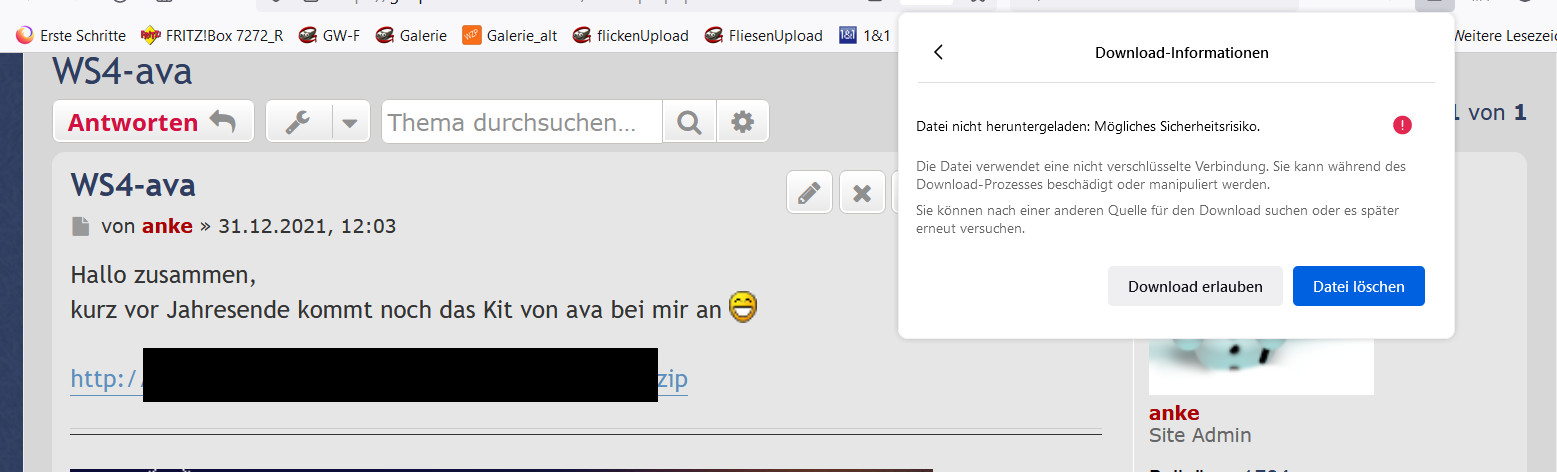Screen dimensions: 1557x472
Task: Open the Erste Schritte bookmark
Action: point(72,35)
